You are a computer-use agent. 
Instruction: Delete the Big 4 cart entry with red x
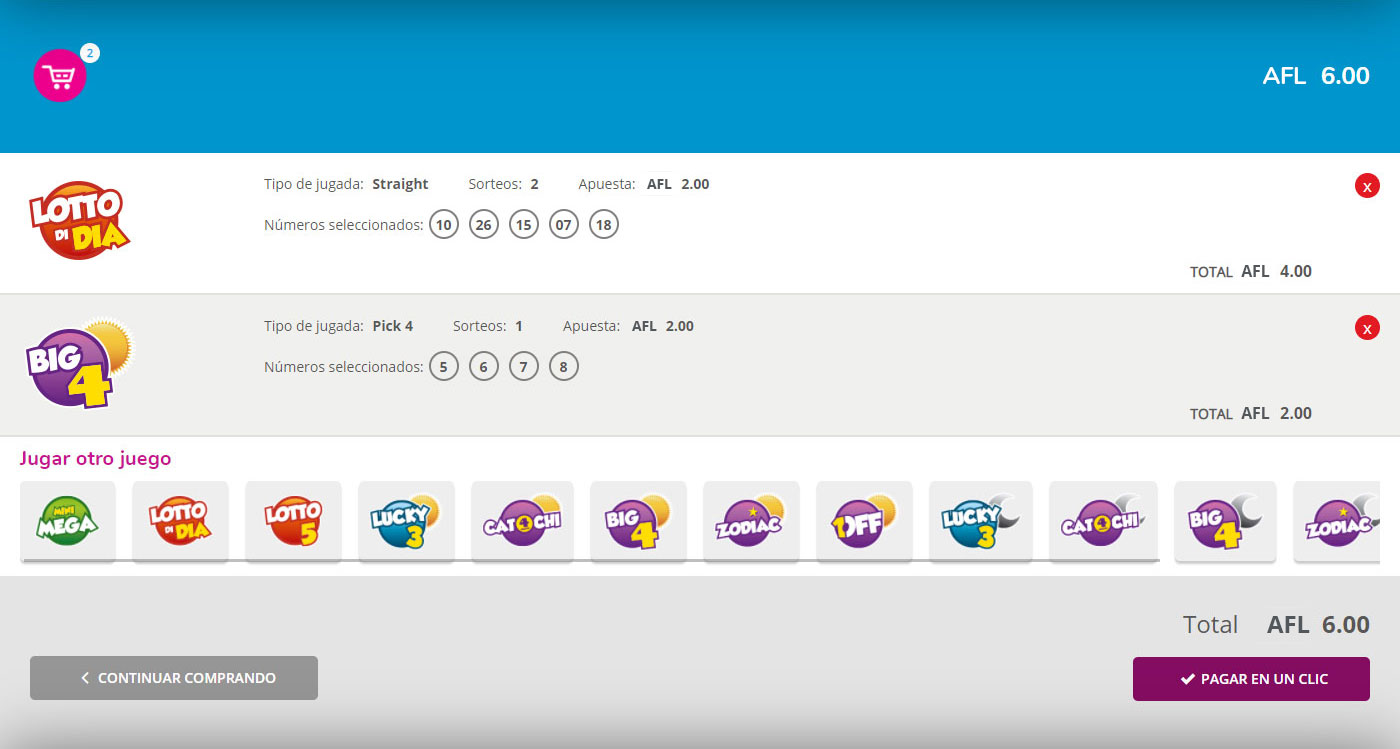(x=1367, y=328)
